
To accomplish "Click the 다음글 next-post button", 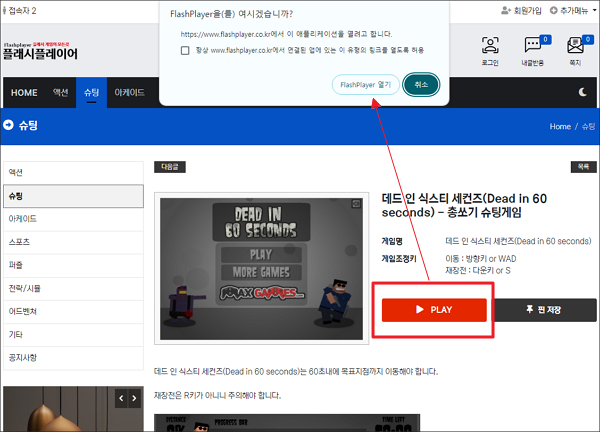I will [x=170, y=167].
